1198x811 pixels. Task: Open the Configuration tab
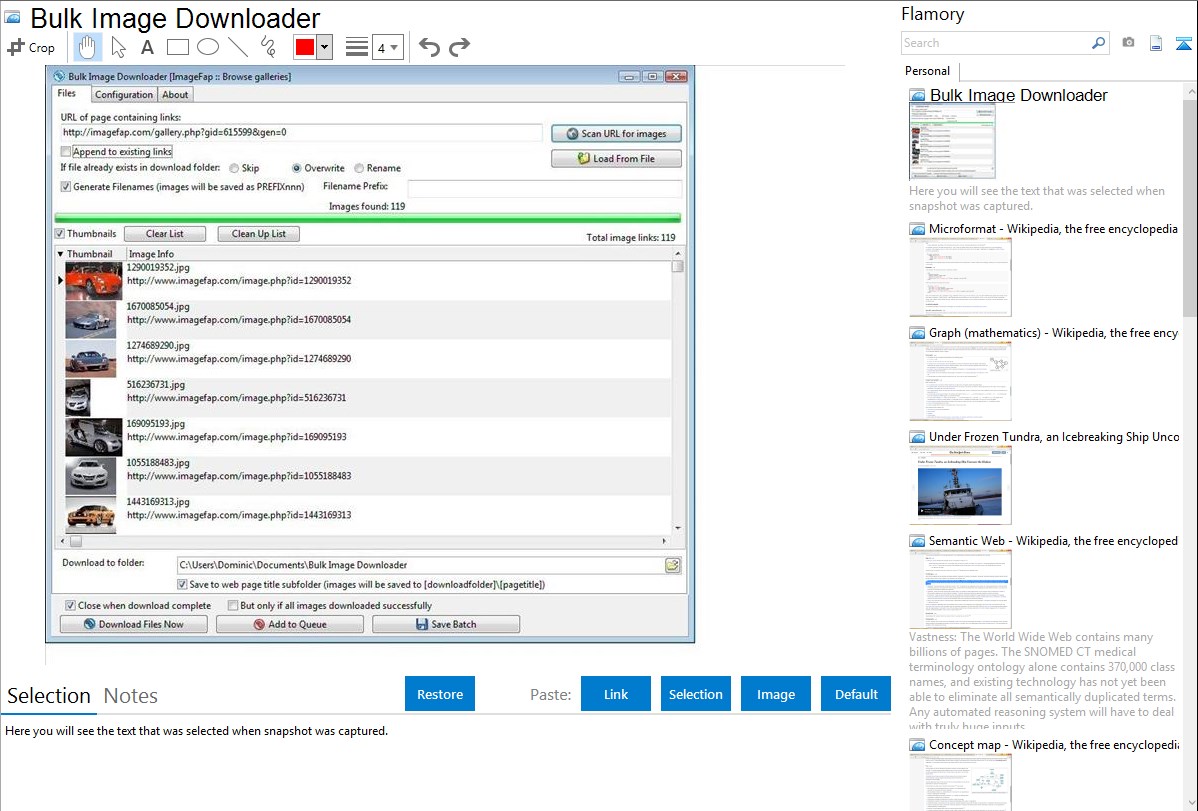[124, 95]
